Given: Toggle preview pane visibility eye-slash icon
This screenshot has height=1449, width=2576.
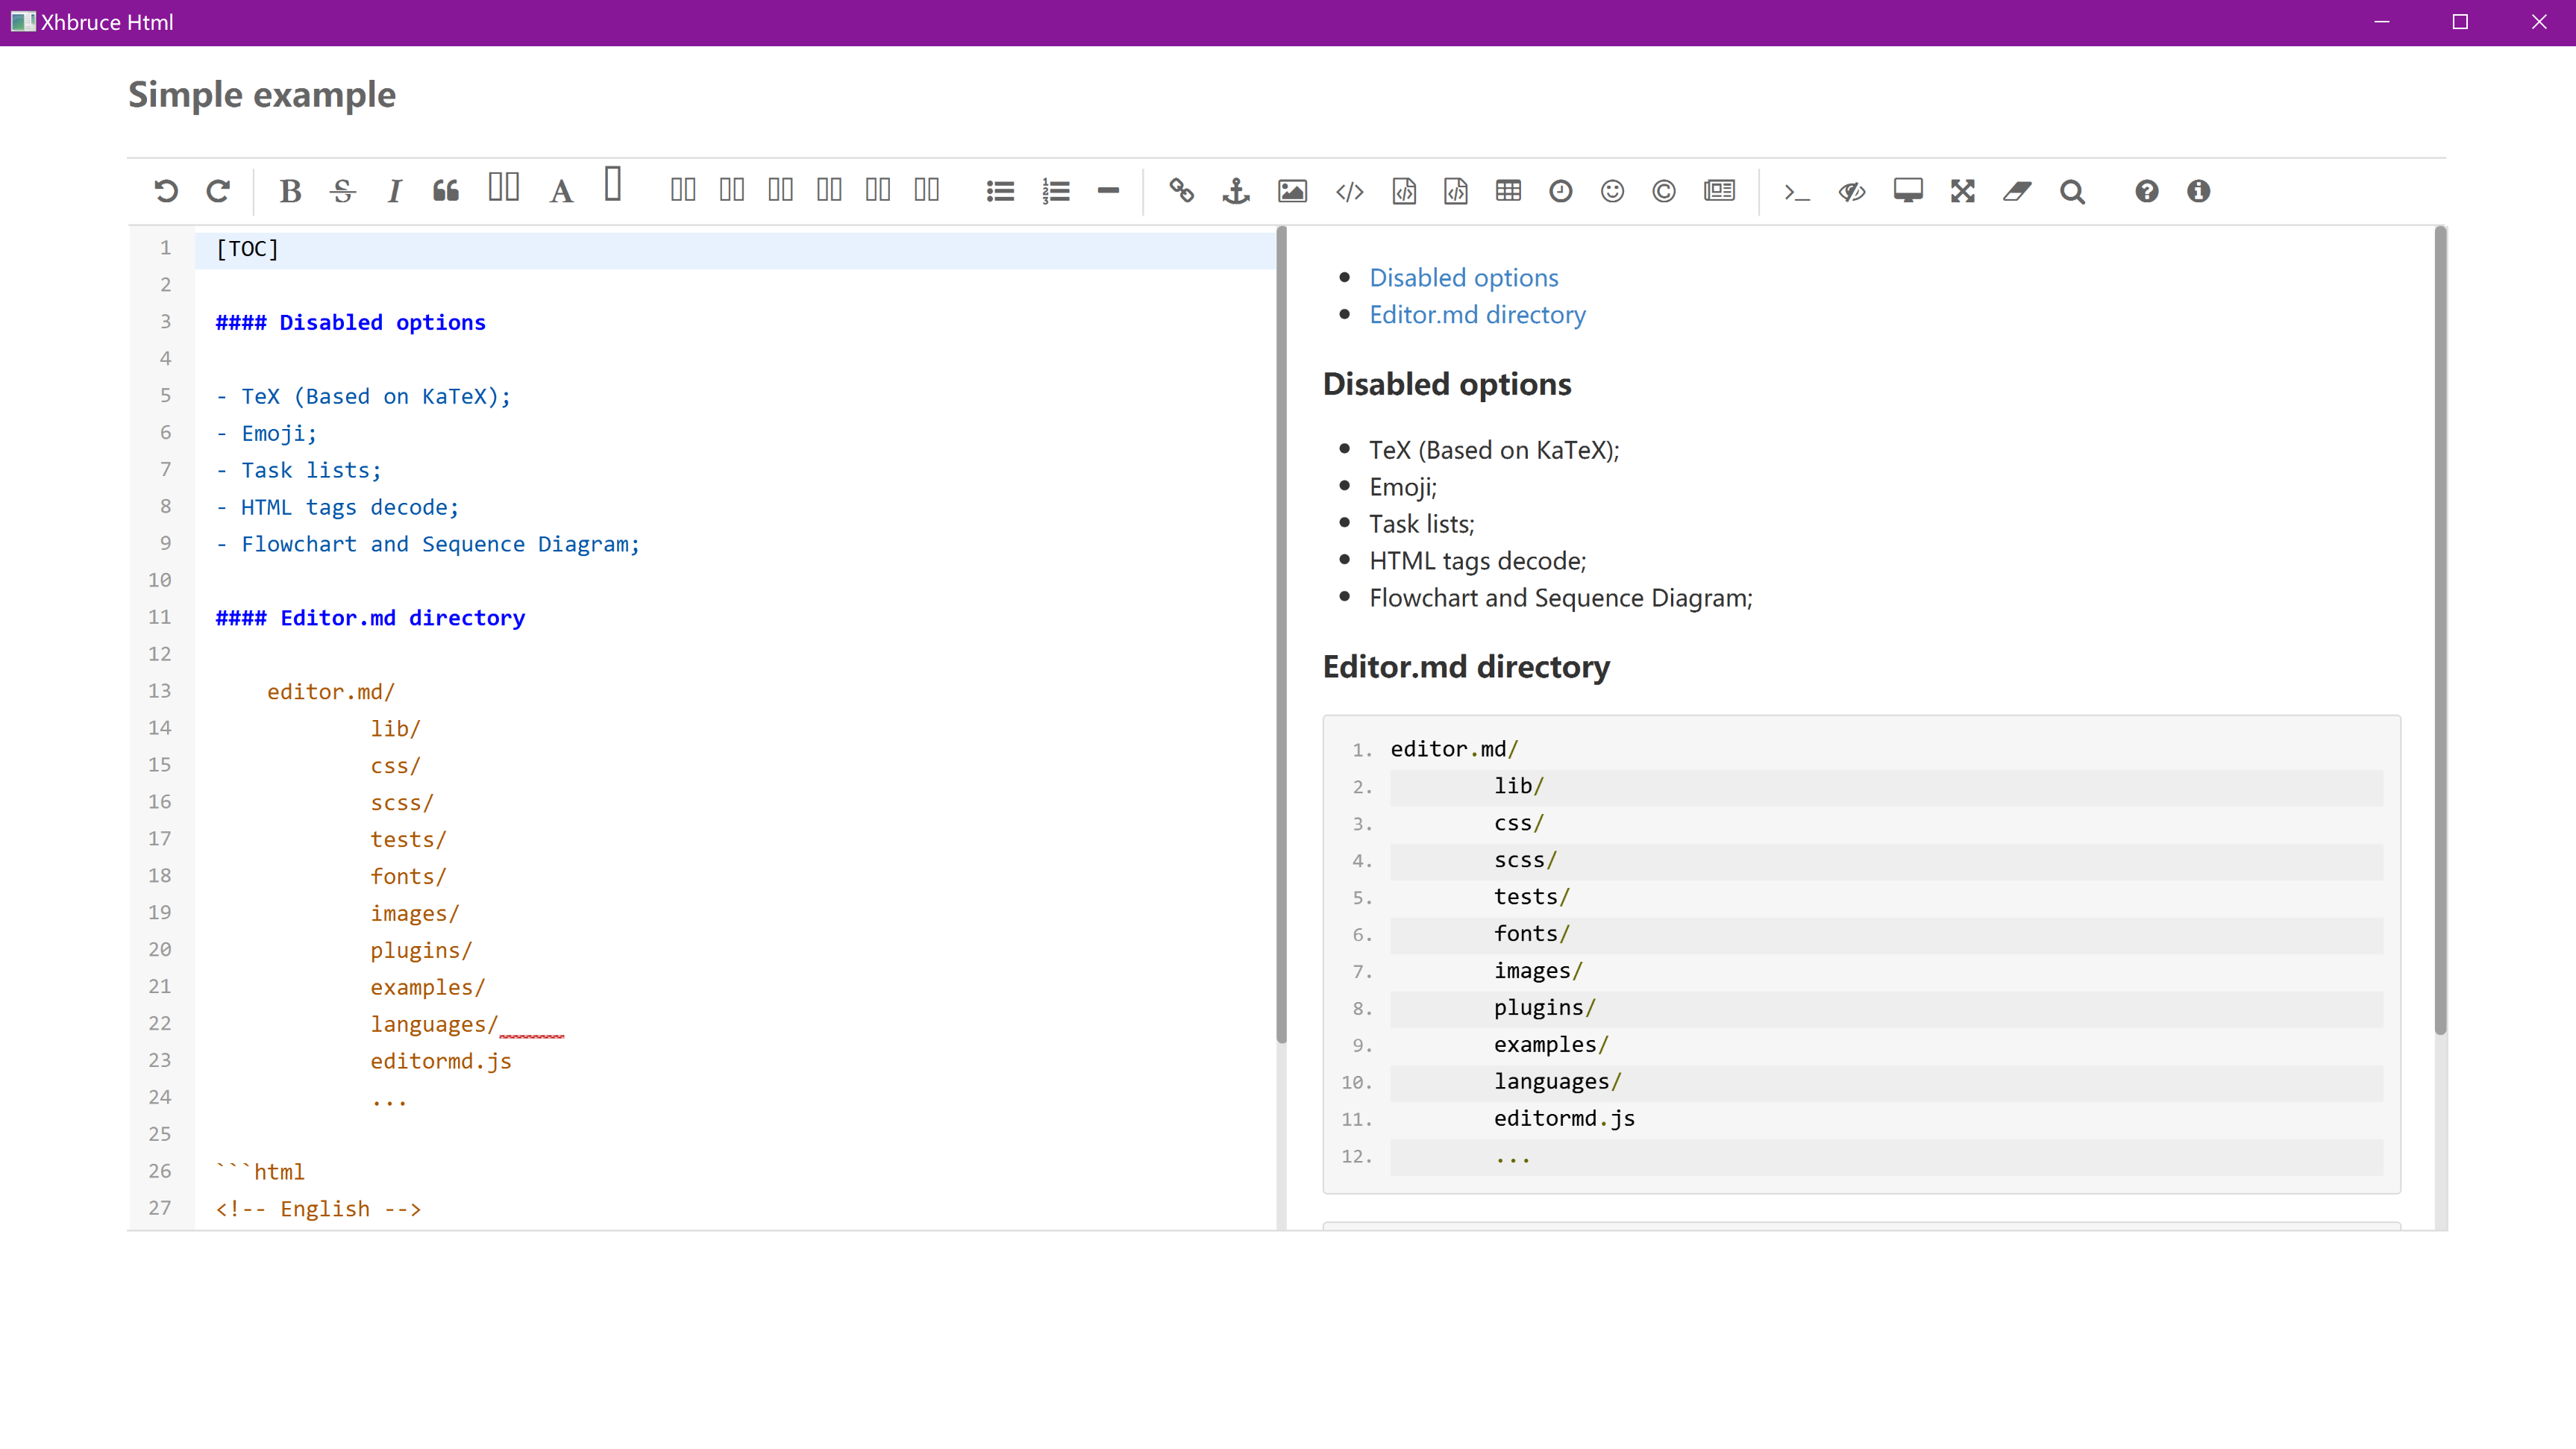Looking at the screenshot, I should [x=1852, y=191].
